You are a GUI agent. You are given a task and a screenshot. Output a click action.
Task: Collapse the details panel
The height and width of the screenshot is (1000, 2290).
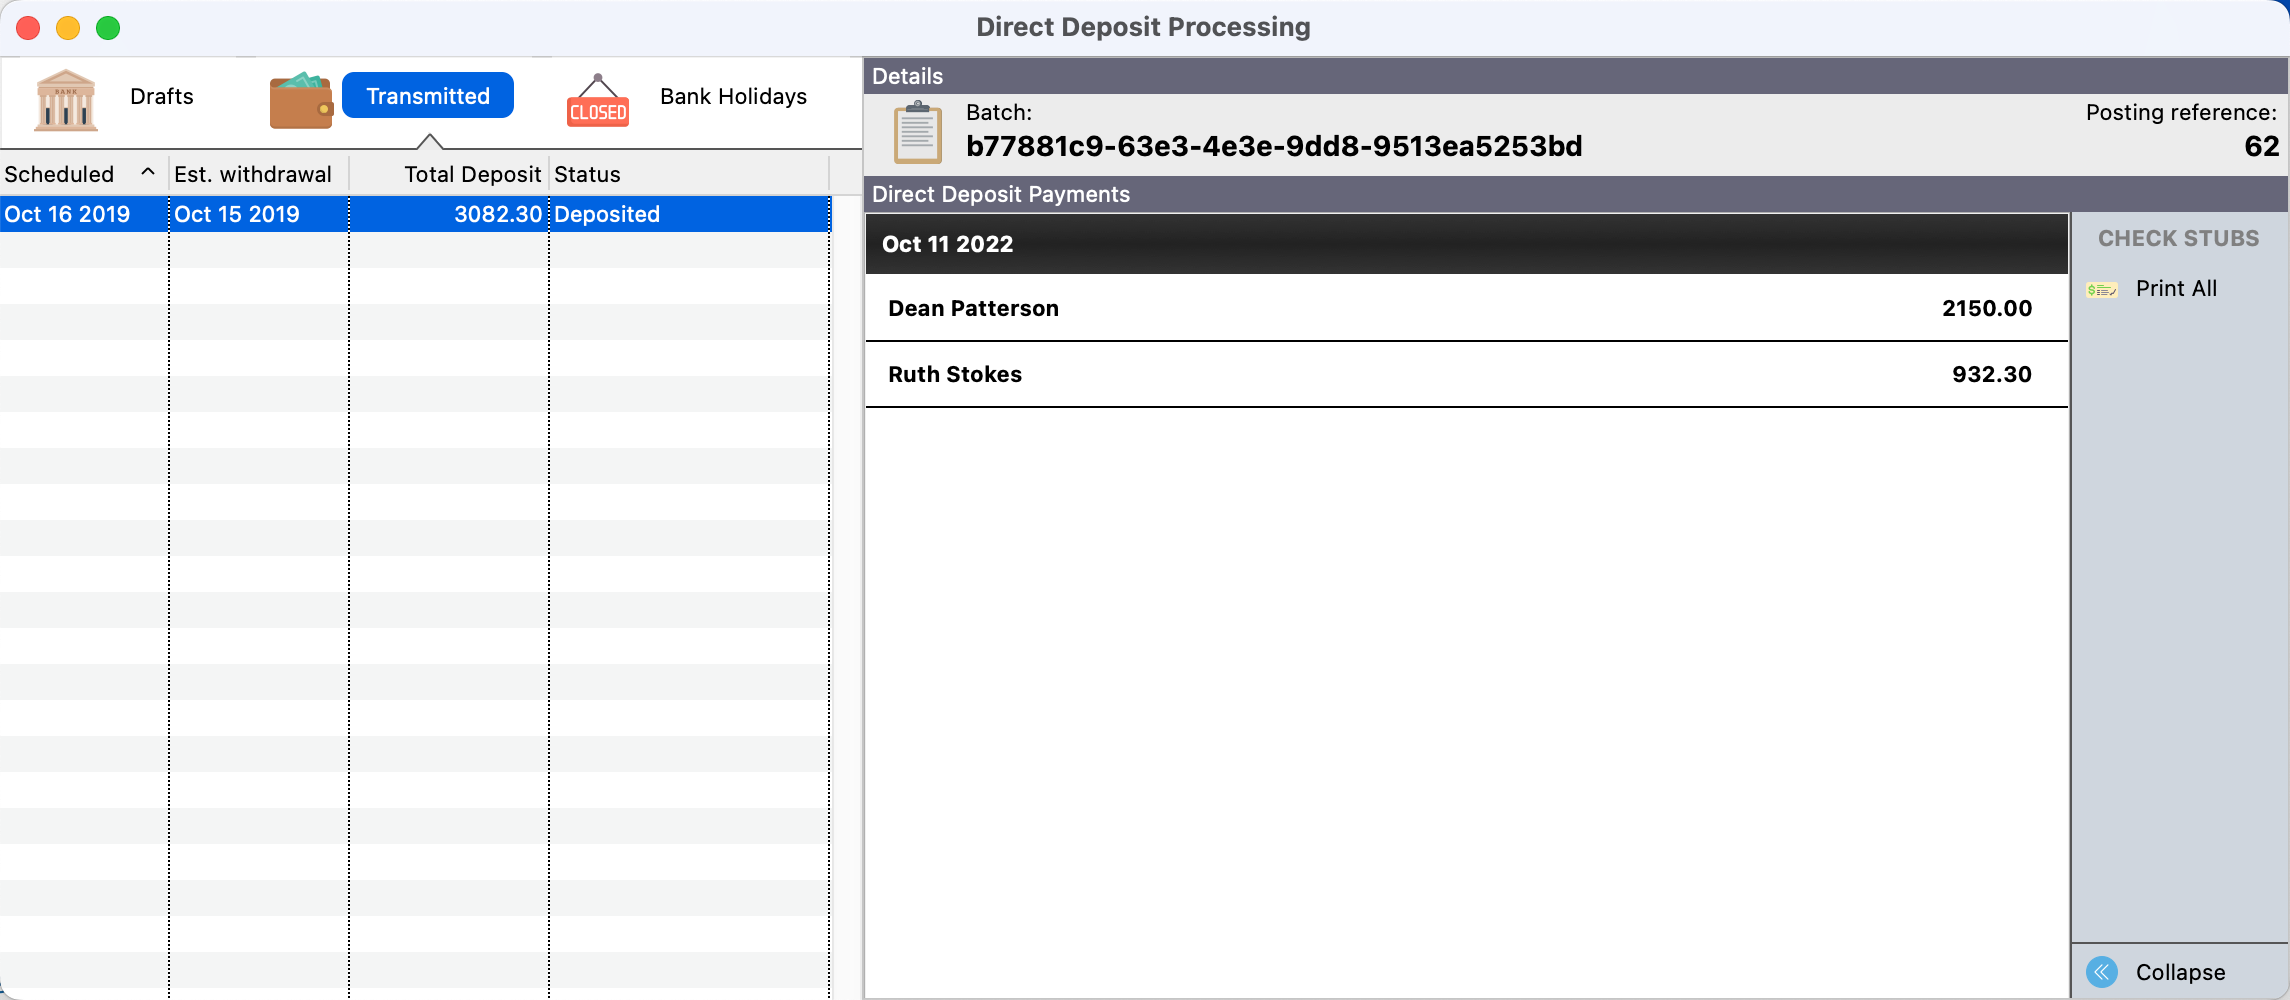[2180, 972]
